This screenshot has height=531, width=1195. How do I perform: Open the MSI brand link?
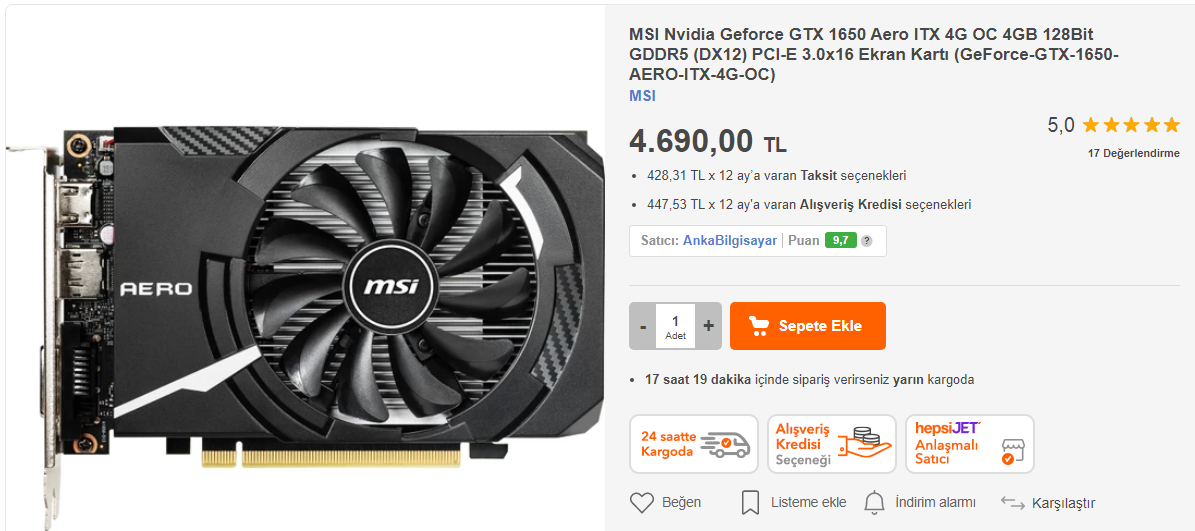tap(642, 96)
